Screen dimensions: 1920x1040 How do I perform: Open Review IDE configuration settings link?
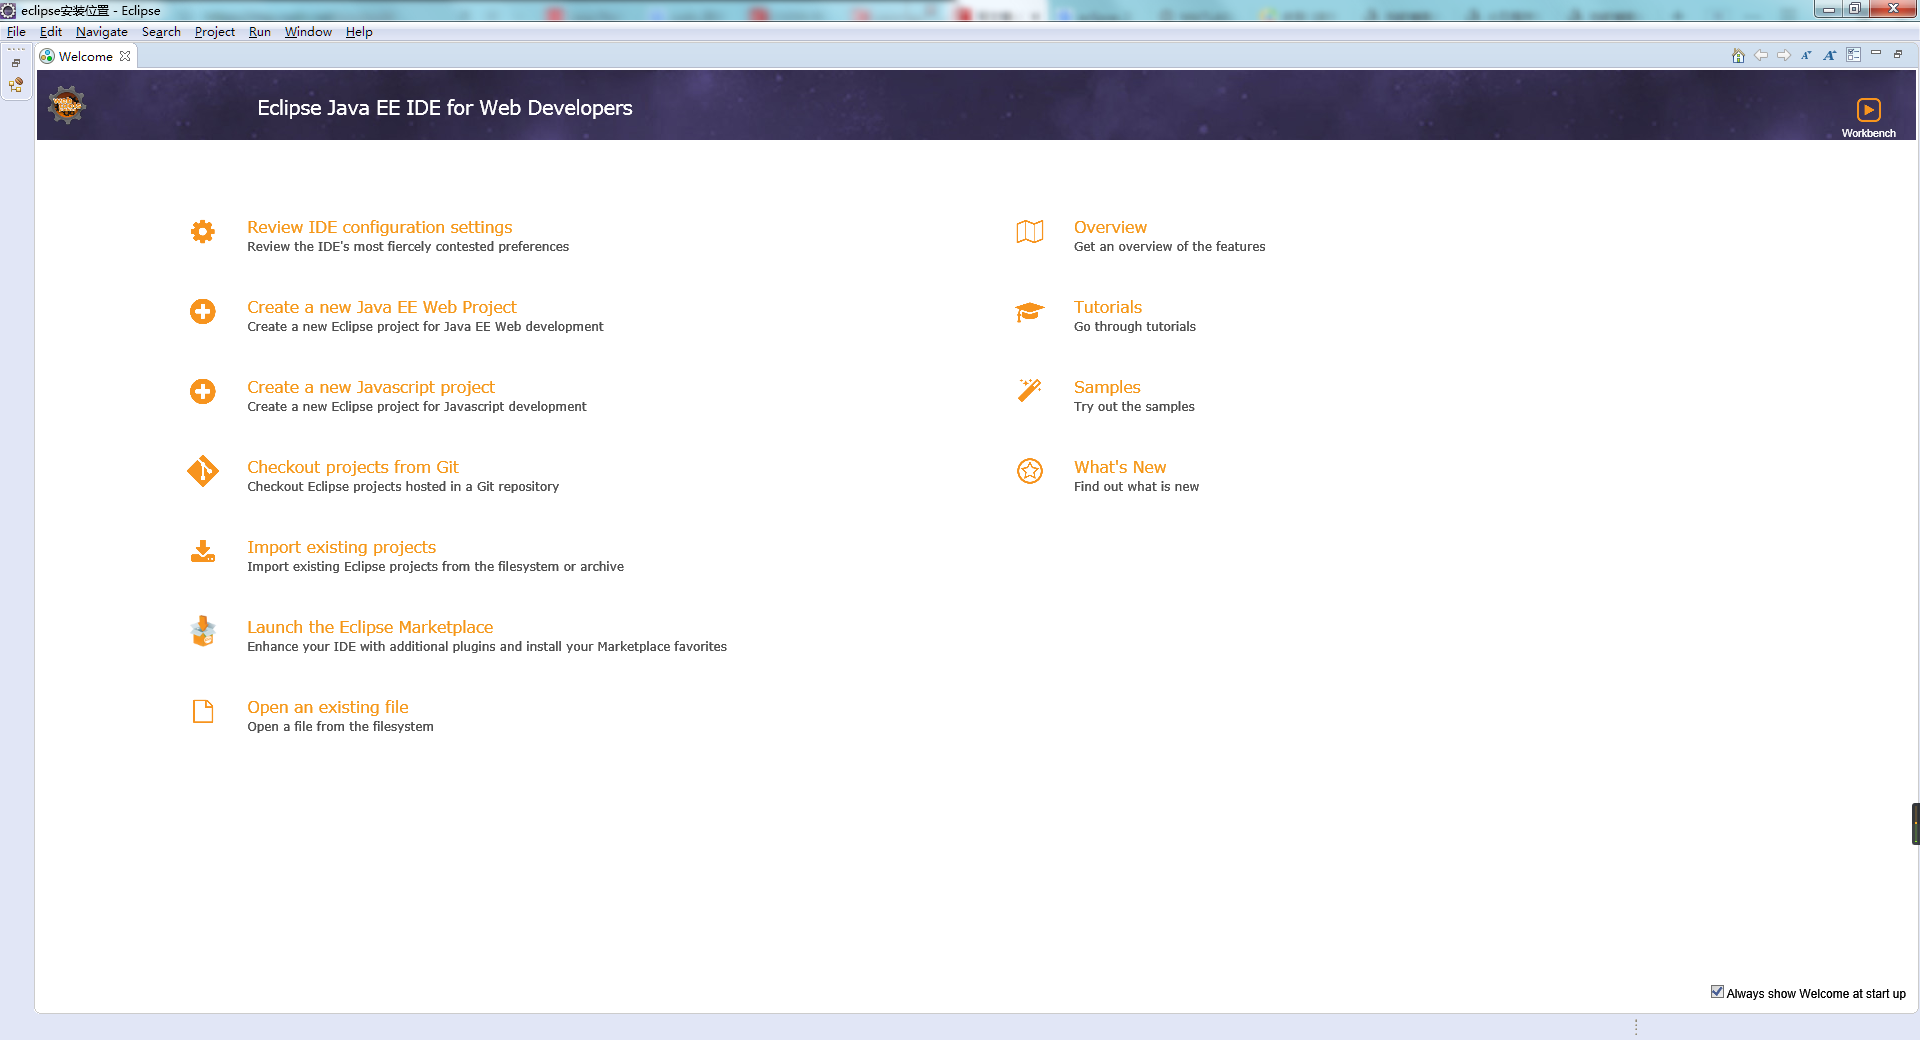(380, 227)
